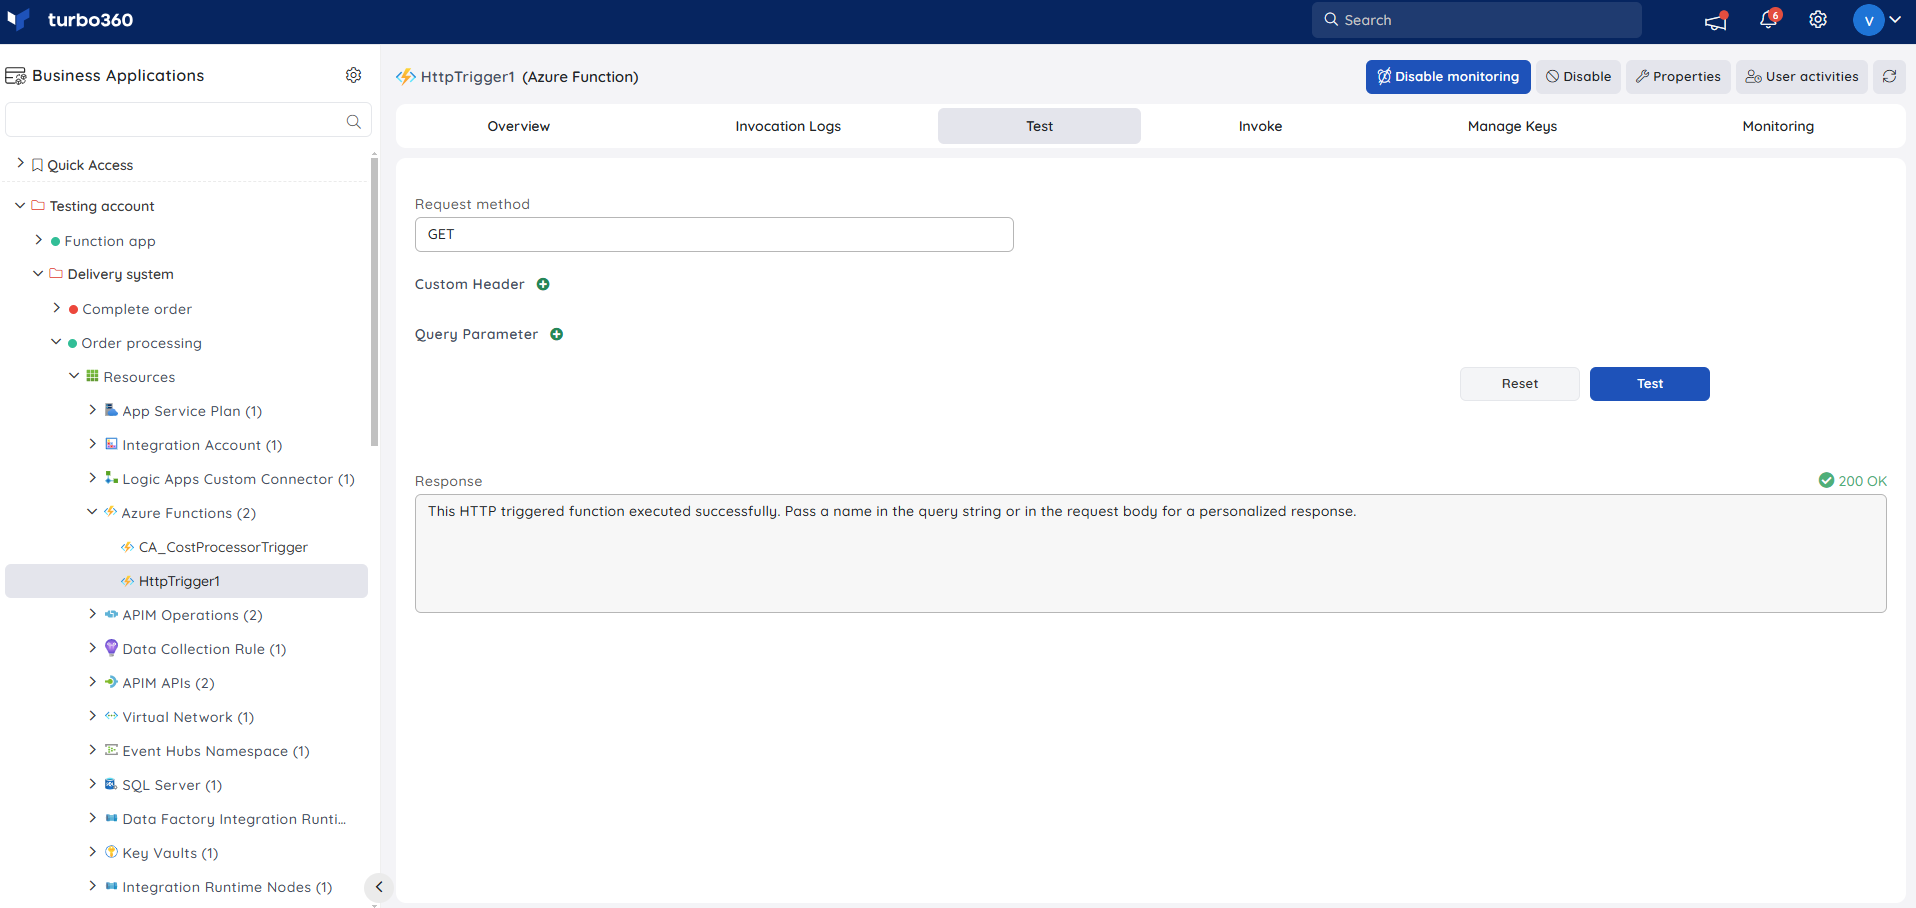
Task: Run the blue Test button
Action: point(1650,384)
